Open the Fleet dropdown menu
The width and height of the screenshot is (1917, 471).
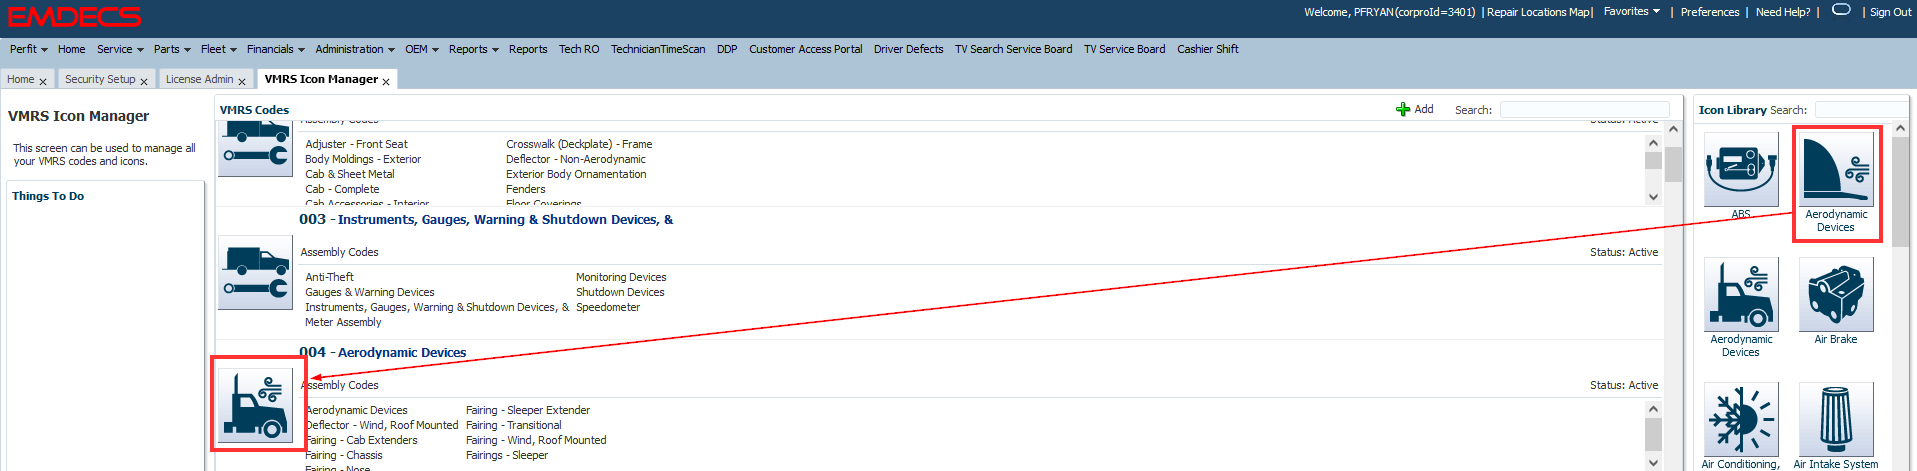point(219,49)
